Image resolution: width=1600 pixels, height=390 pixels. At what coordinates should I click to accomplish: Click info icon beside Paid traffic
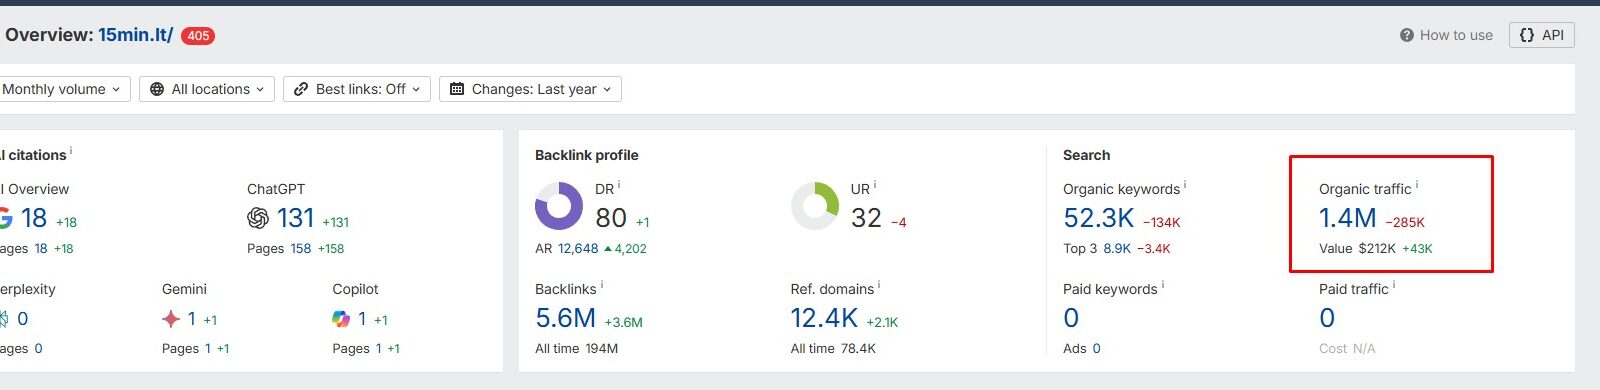coord(1394,285)
